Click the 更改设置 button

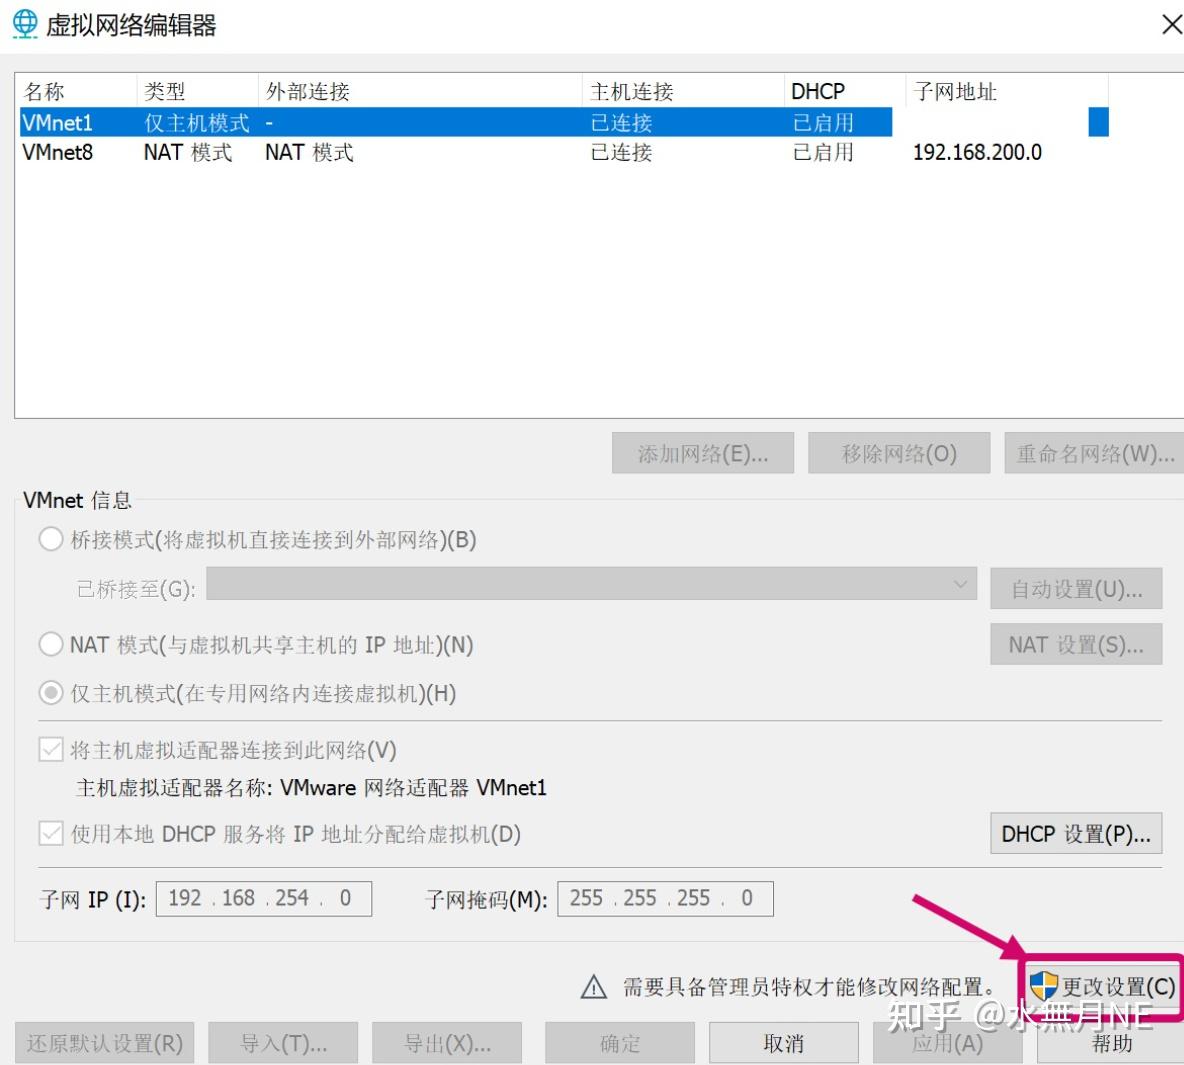coord(1103,985)
